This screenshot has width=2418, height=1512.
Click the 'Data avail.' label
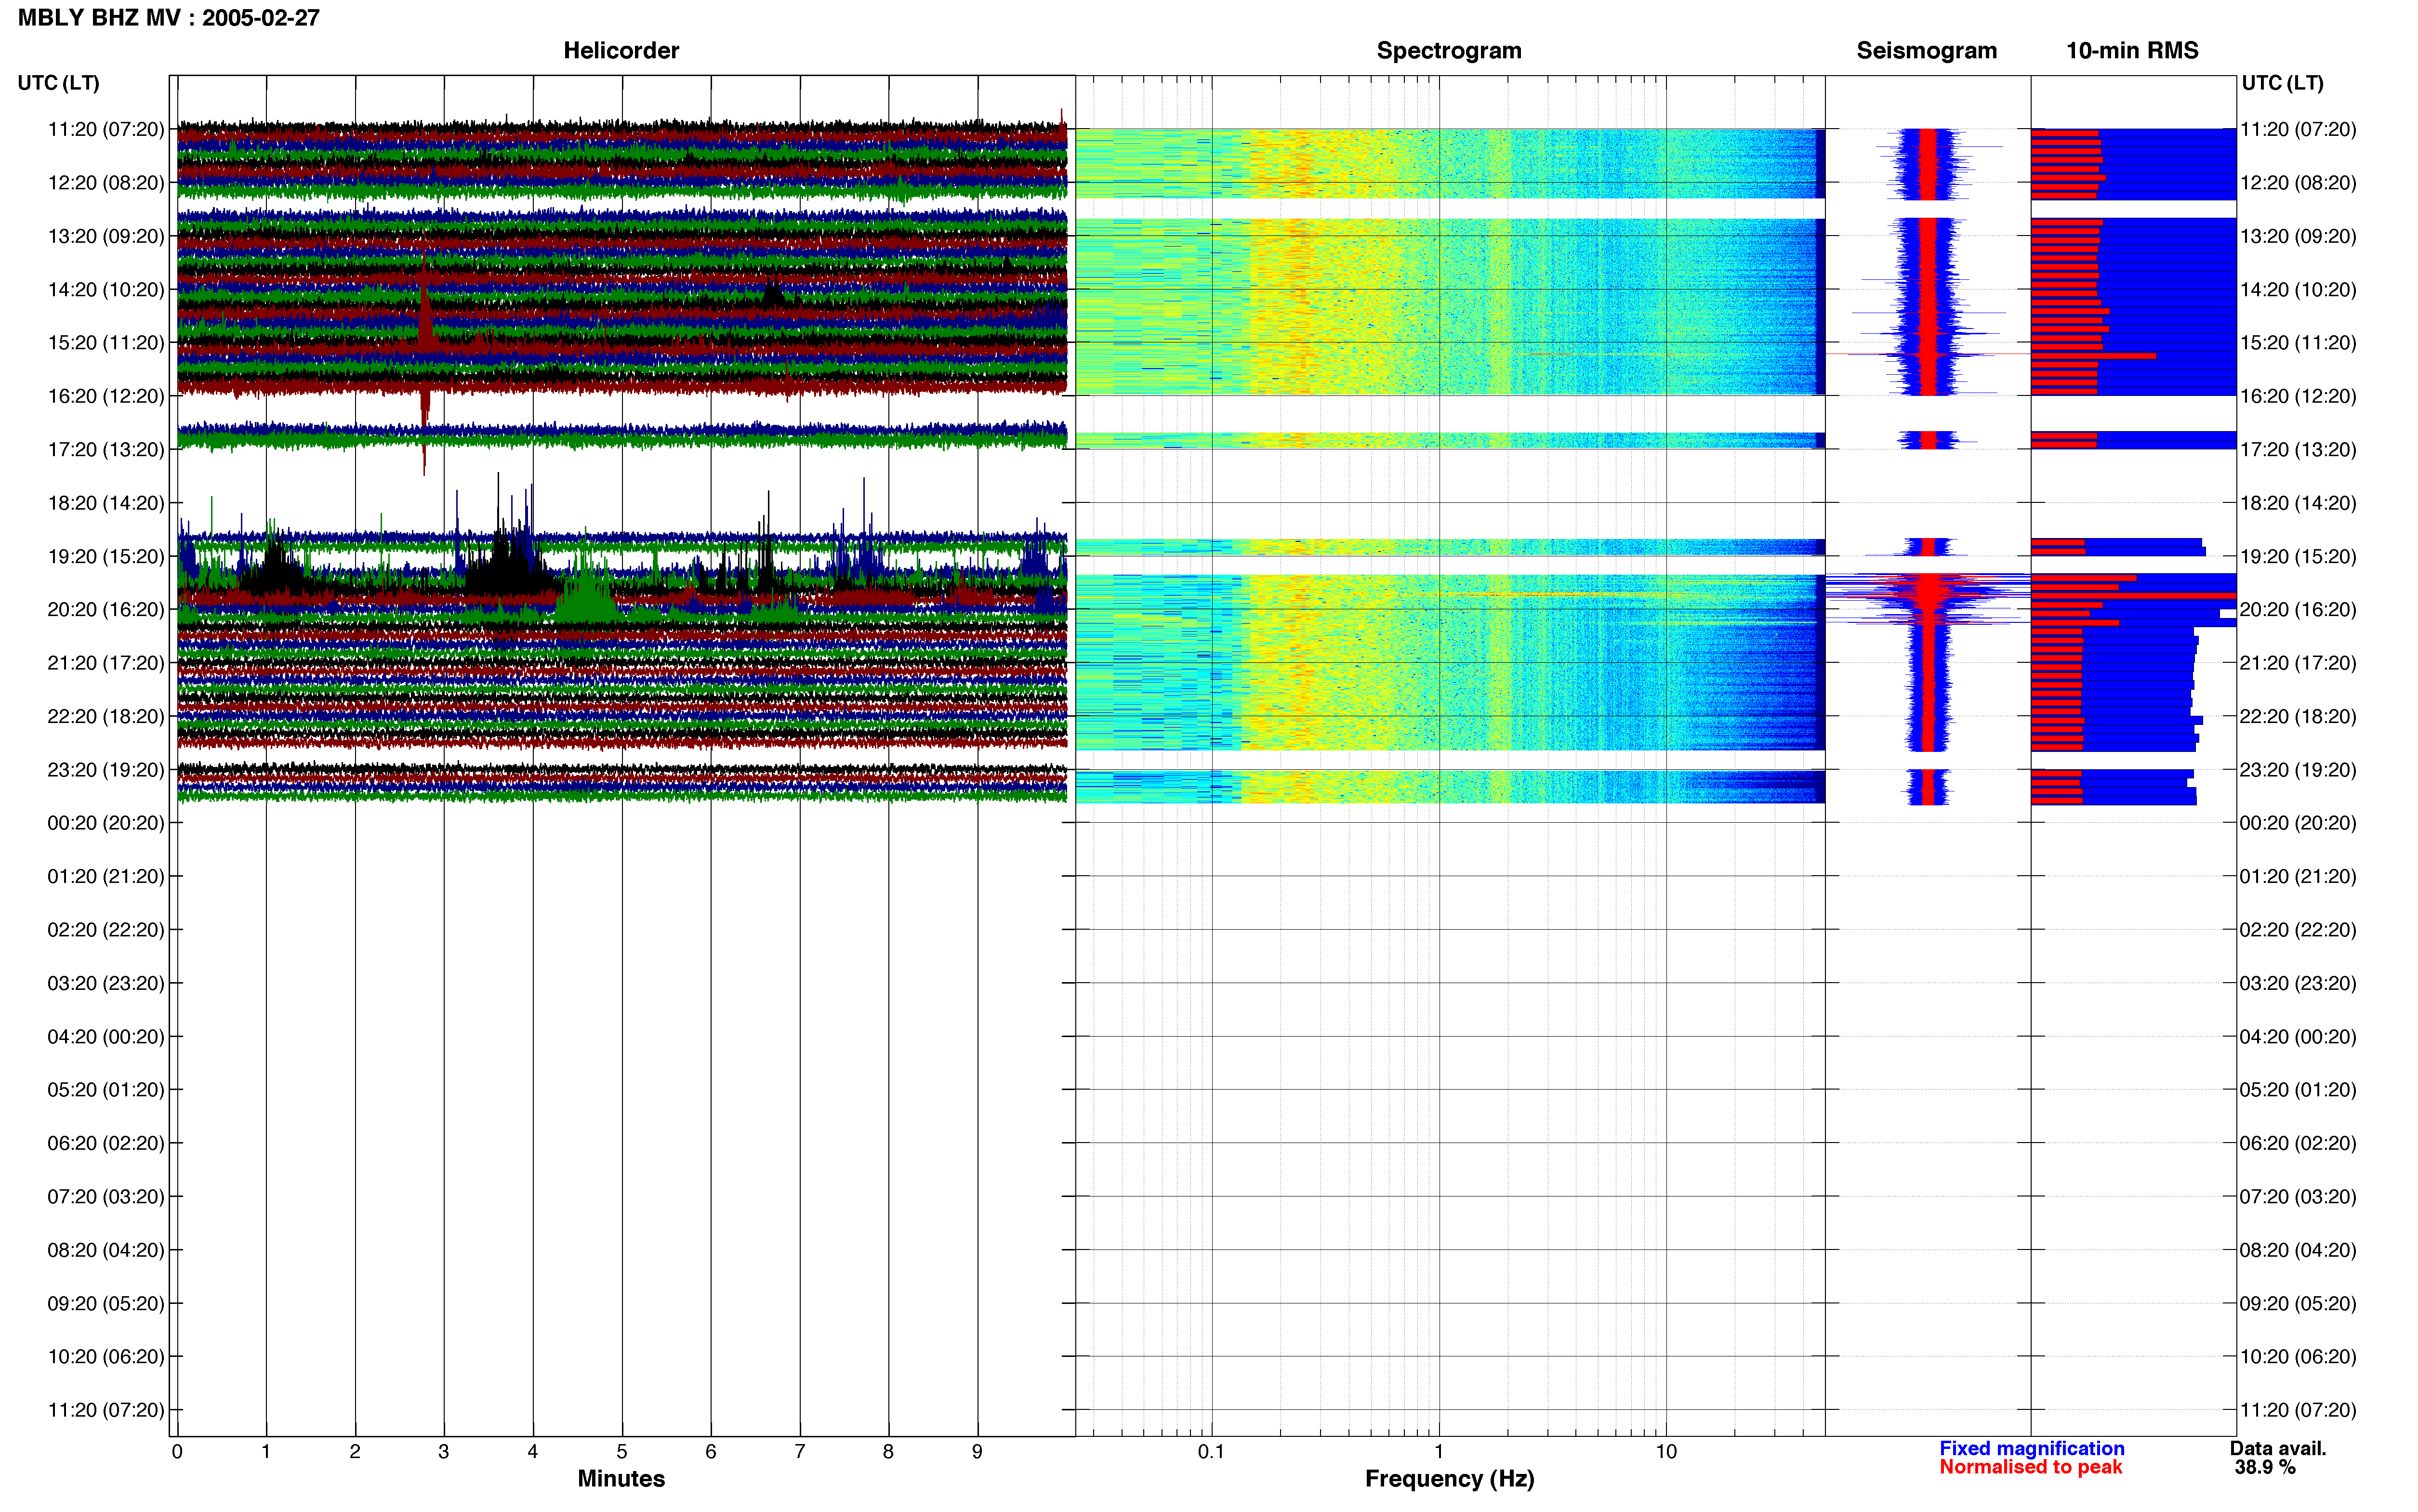2278,1448
